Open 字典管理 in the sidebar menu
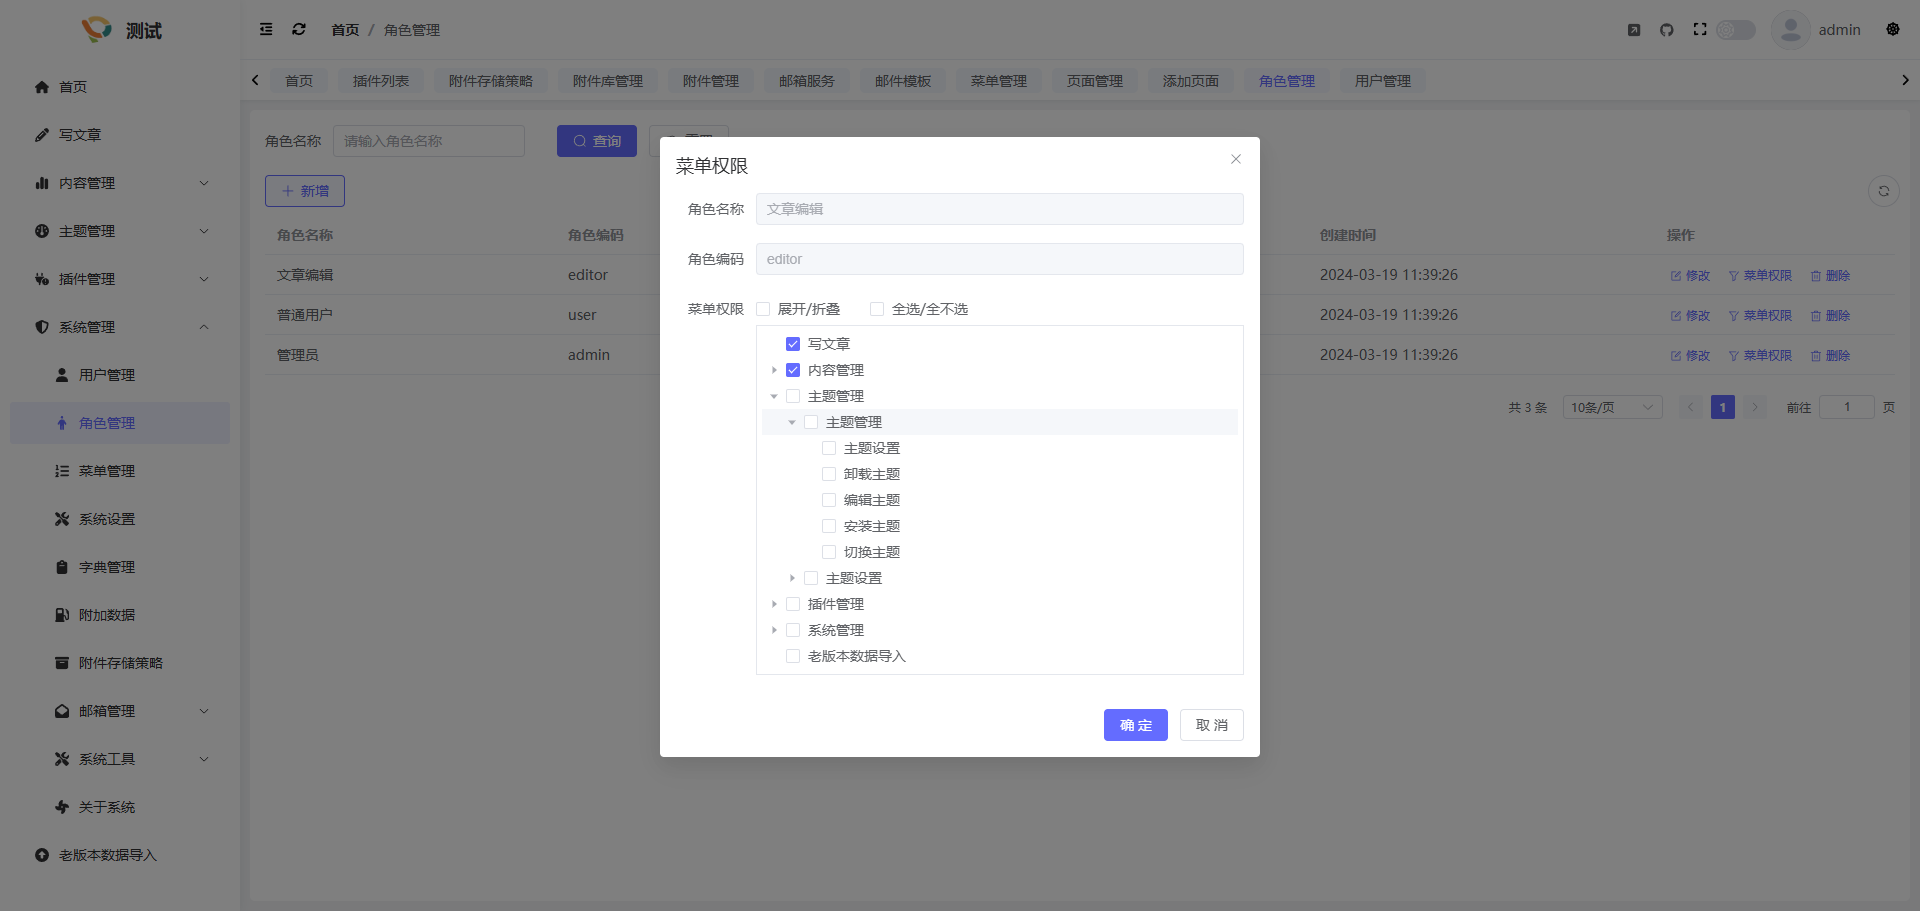The height and width of the screenshot is (911, 1920). (107, 567)
